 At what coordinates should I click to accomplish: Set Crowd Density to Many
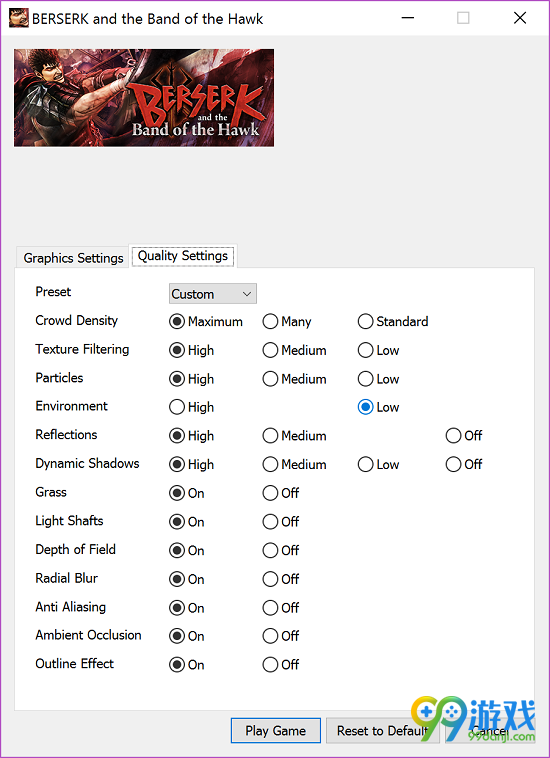point(287,321)
